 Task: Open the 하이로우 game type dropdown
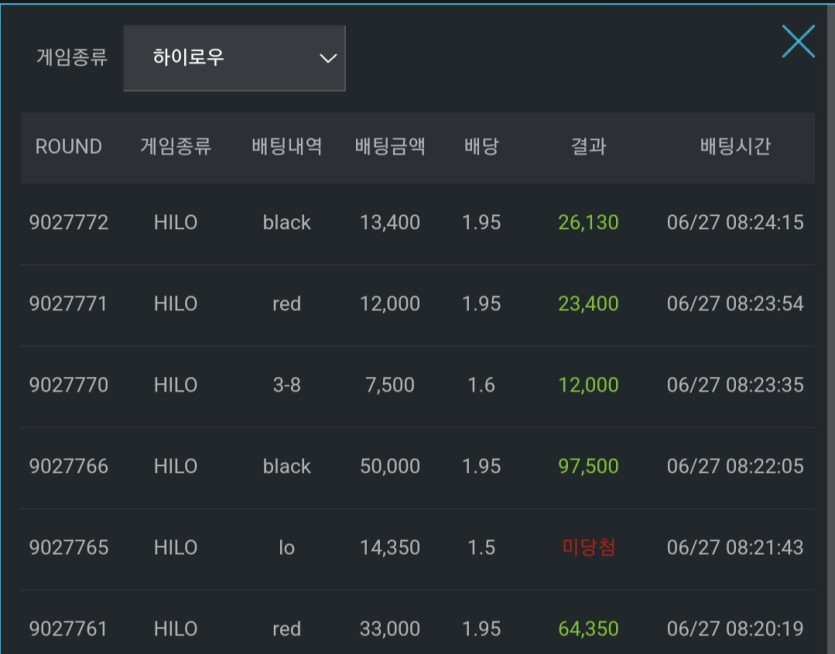click(x=234, y=58)
